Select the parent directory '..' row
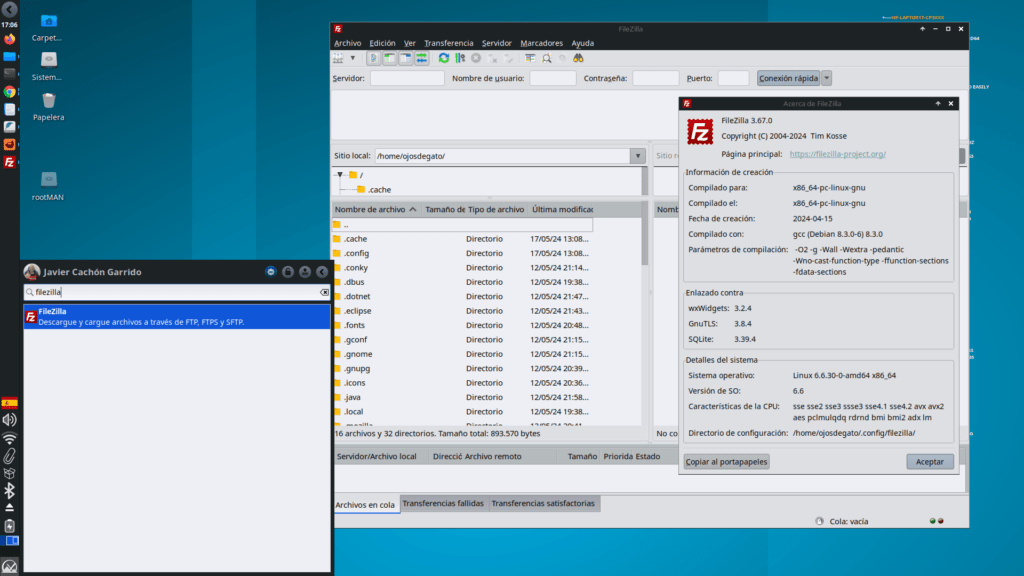The image size is (1024, 576). tap(462, 225)
